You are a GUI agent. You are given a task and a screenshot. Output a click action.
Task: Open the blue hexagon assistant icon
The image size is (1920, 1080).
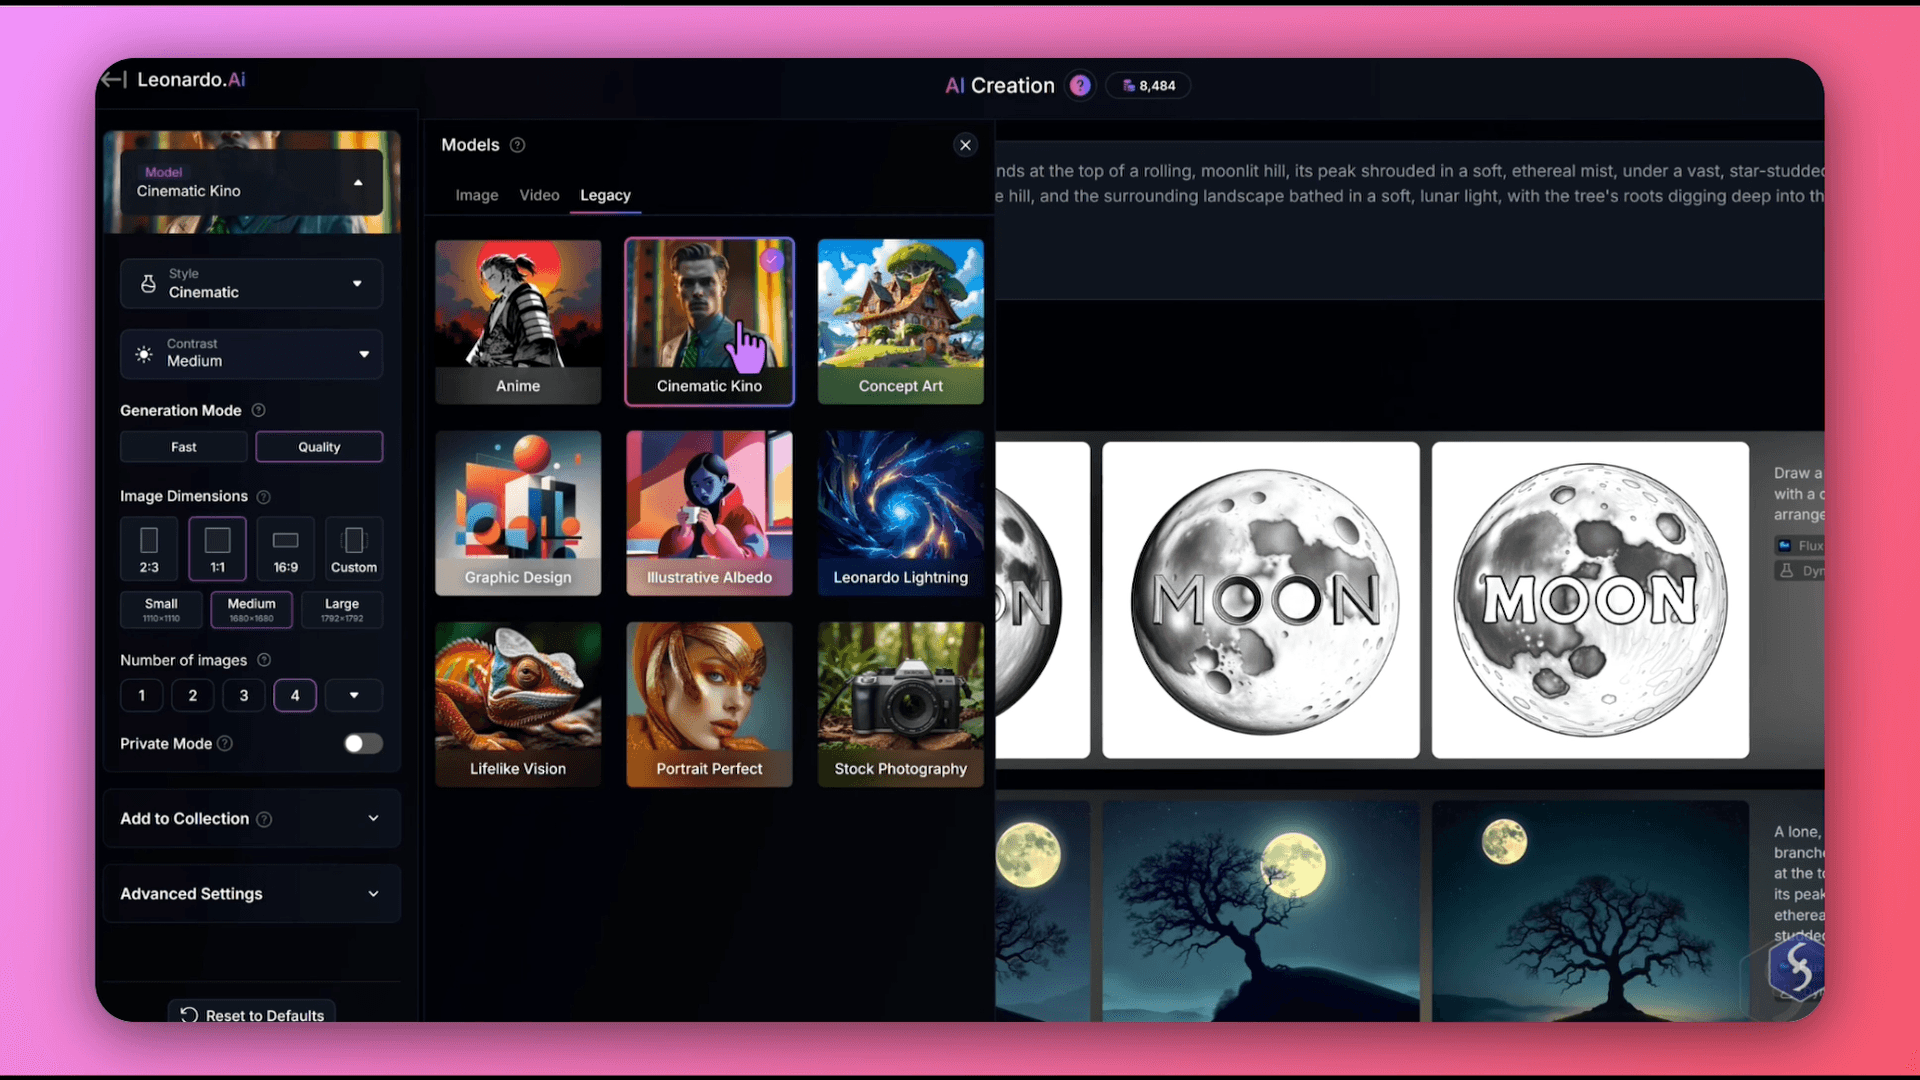tap(1796, 967)
